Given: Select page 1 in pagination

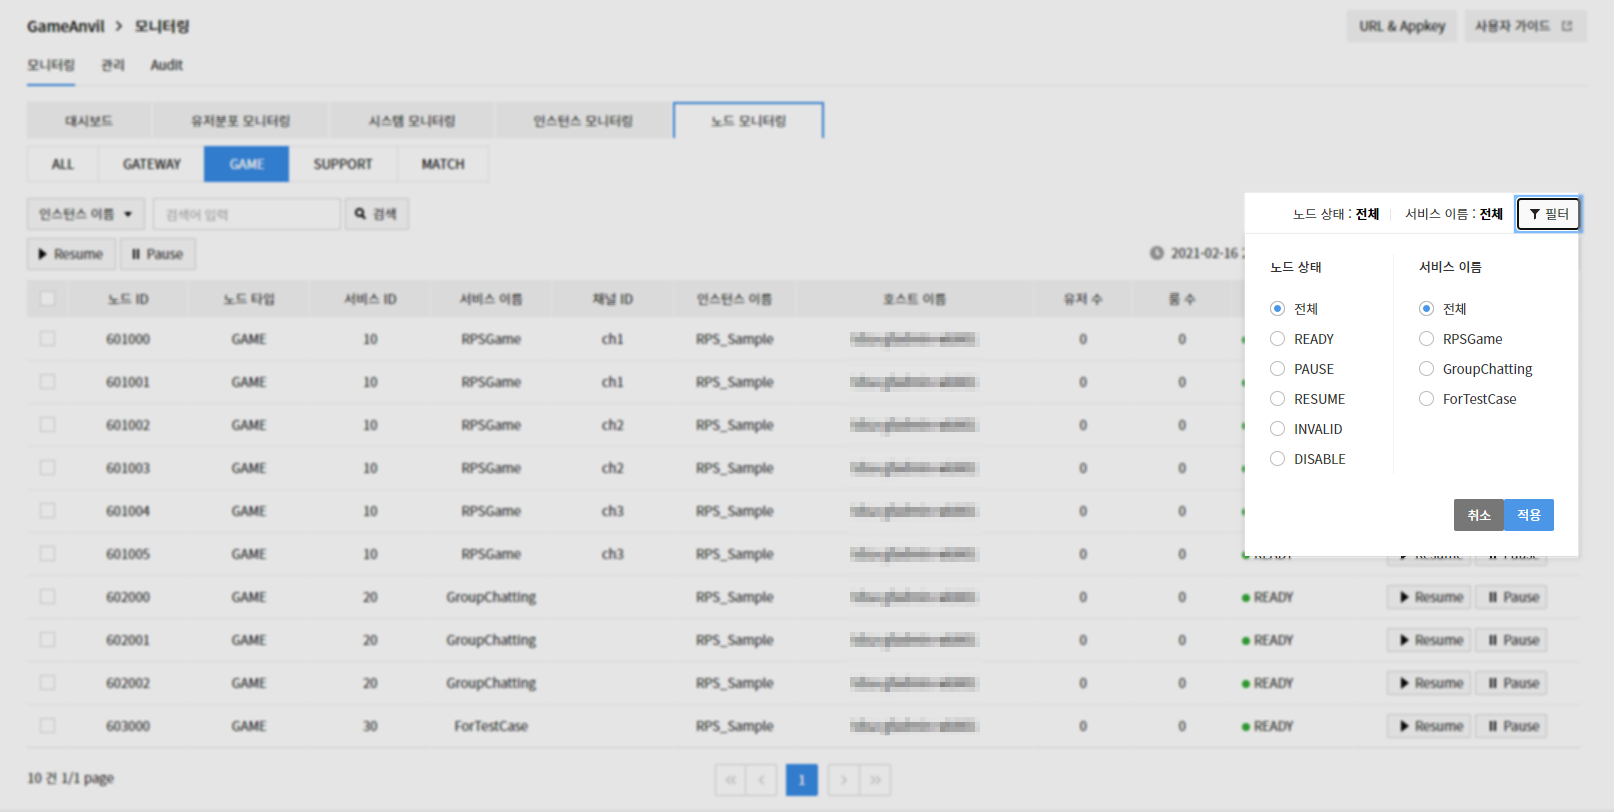Looking at the screenshot, I should coord(802,780).
